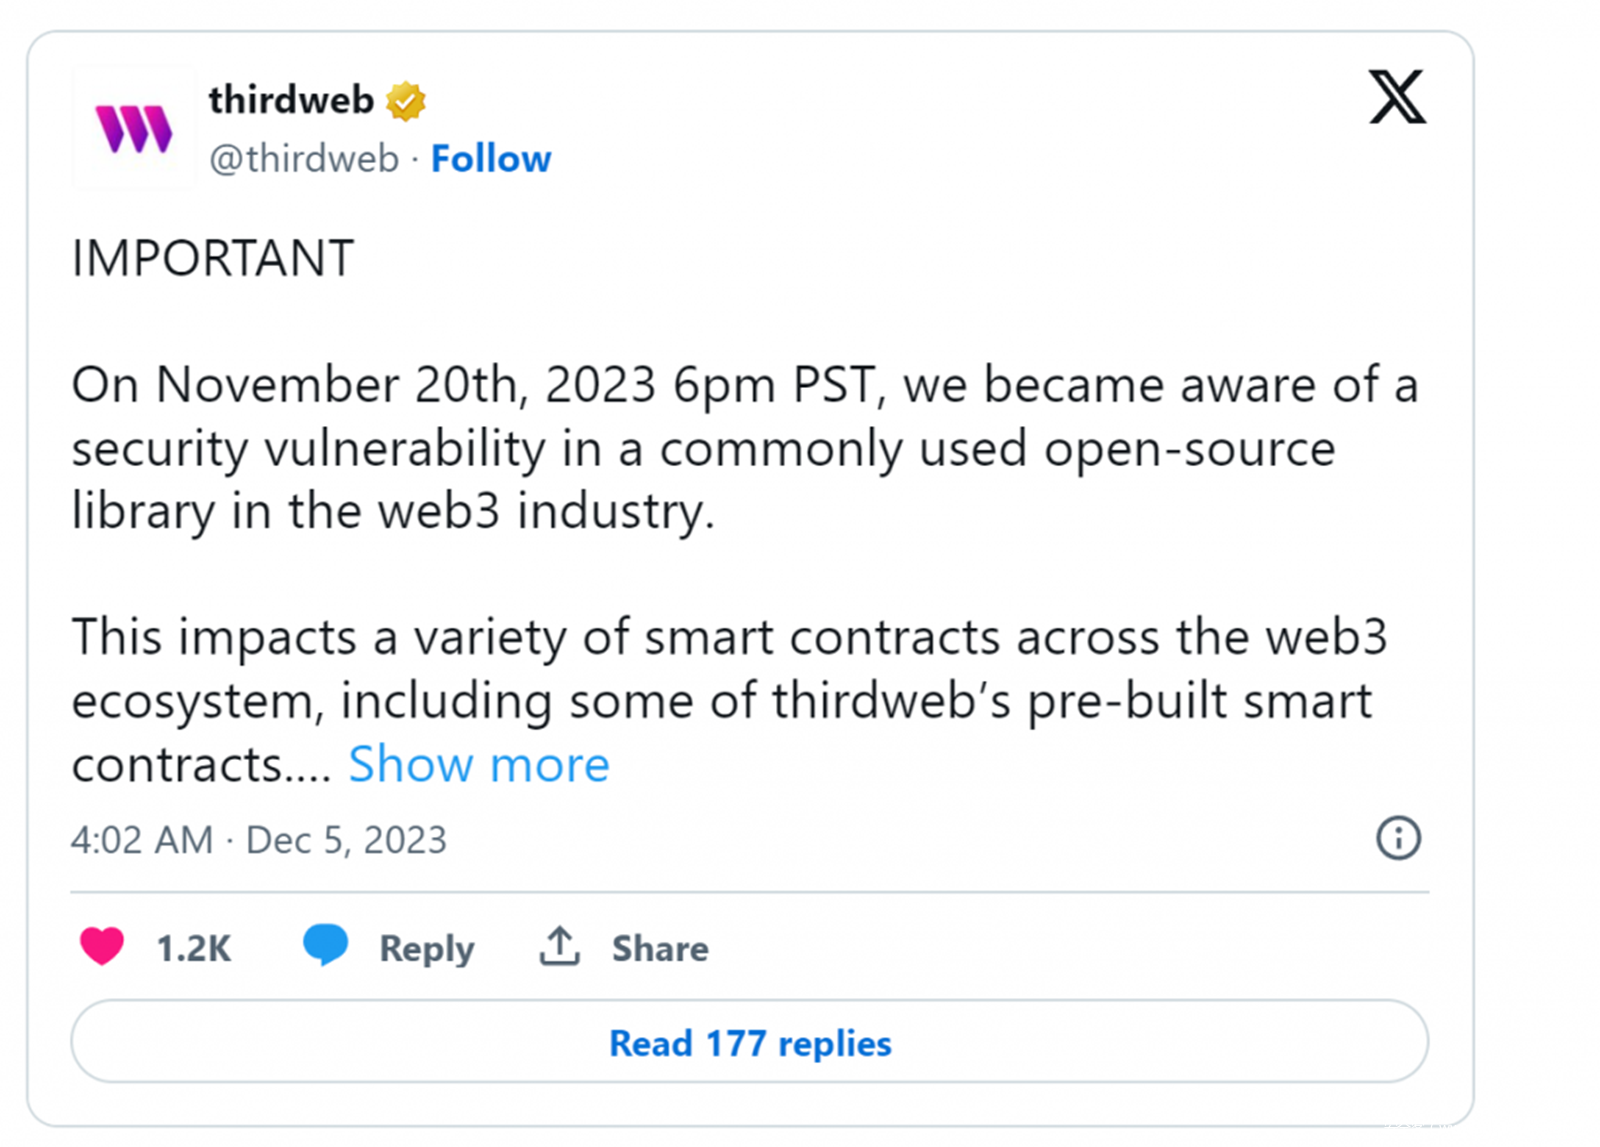Click the Reply text label
1600x1147 pixels.
tap(426, 948)
